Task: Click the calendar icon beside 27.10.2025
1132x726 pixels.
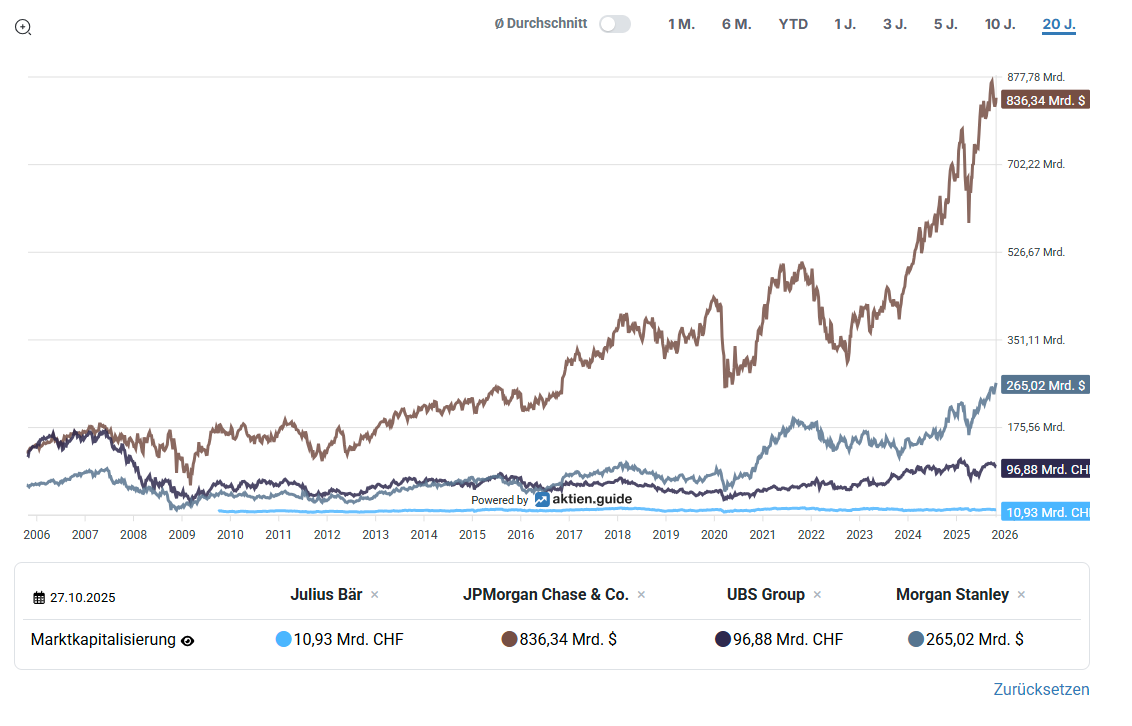Action: click(39, 598)
